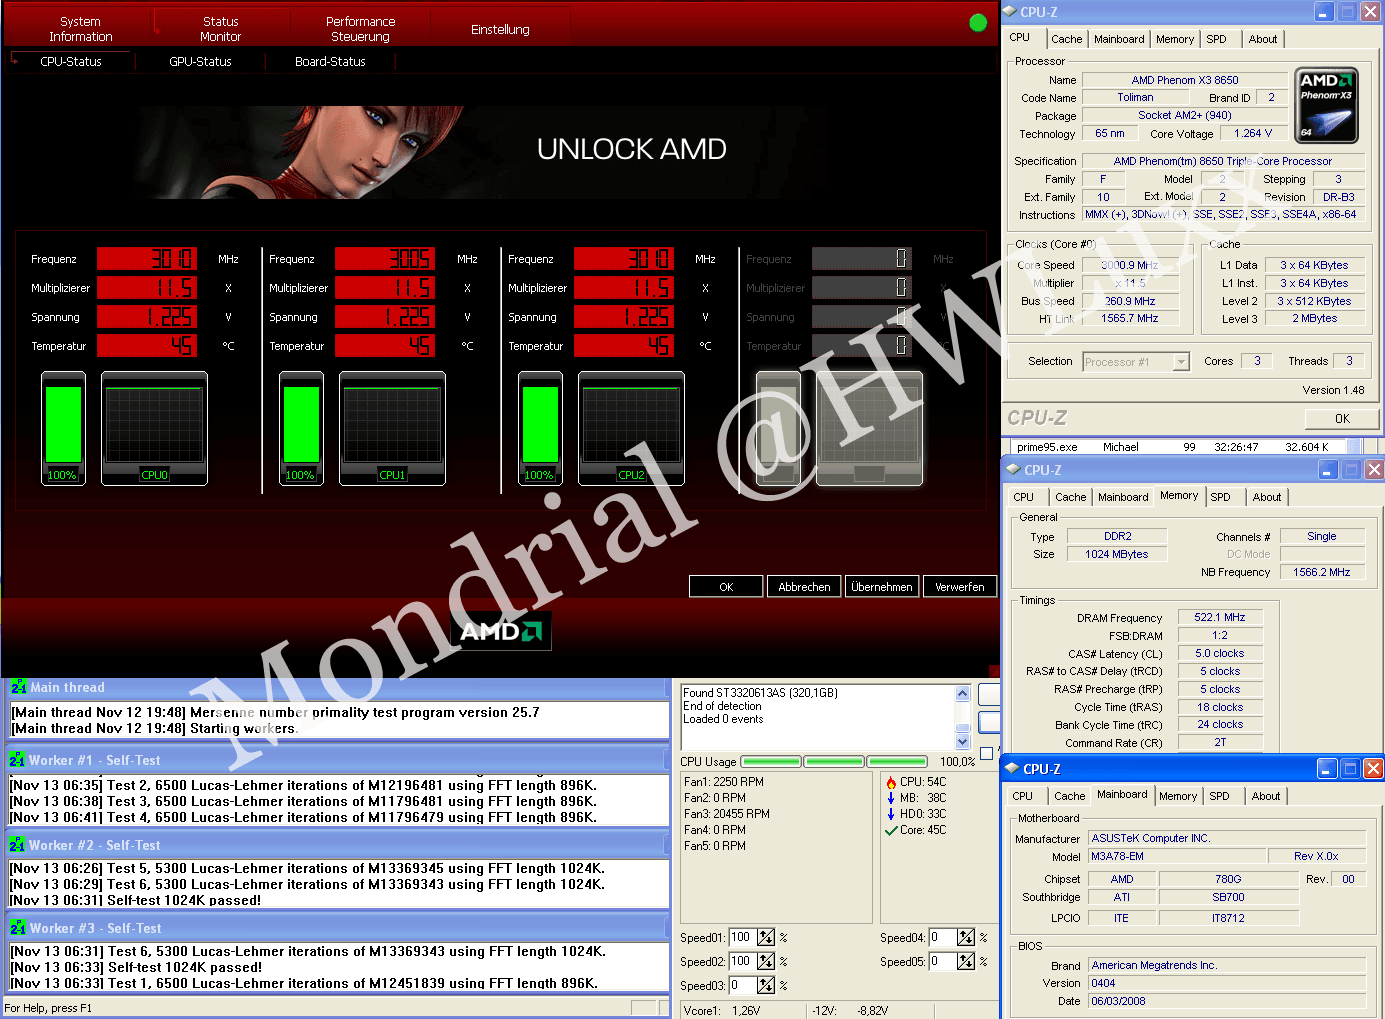Open the Performance Steuerung tab
This screenshot has height=1019, width=1385.
click(x=361, y=29)
